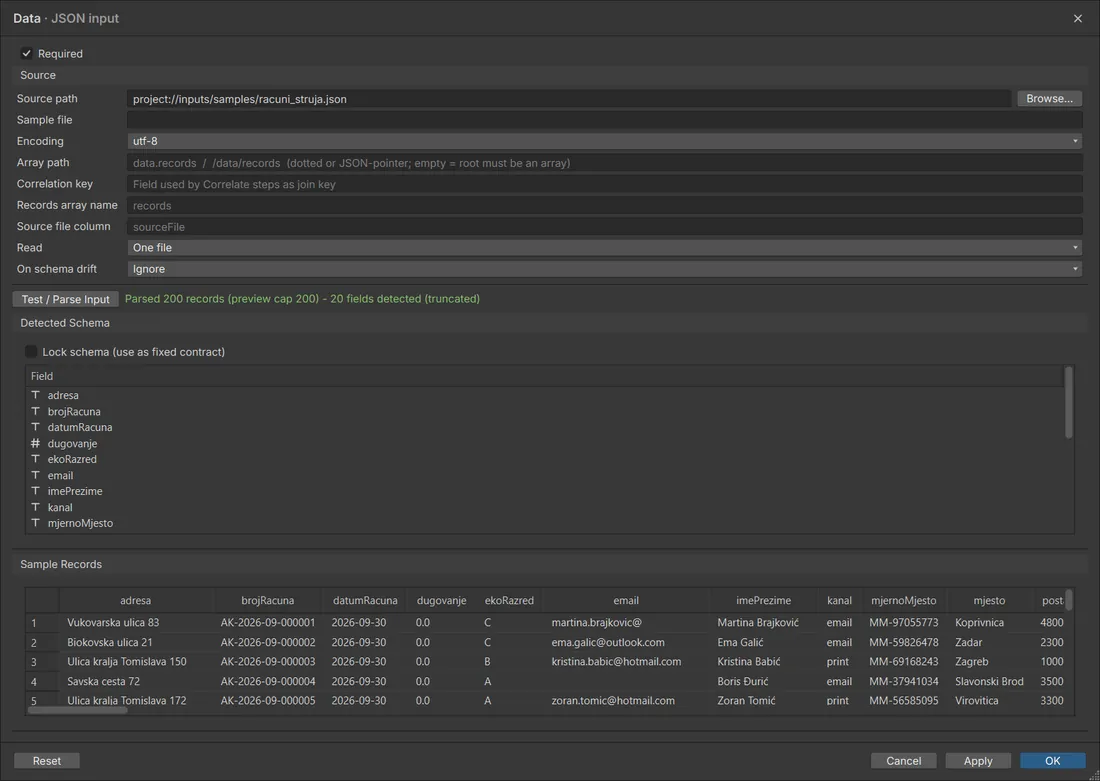
Task: Click the brojRacuna column header
Action: click(x=267, y=601)
